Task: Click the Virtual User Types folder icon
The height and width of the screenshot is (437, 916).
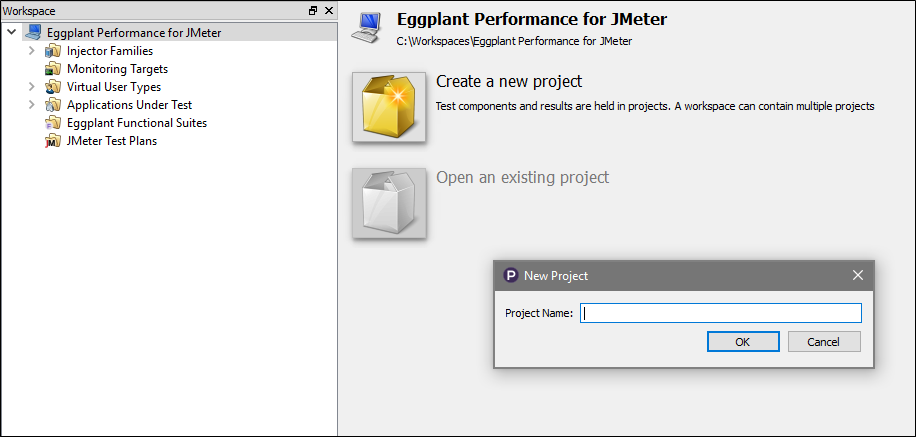Action: tap(53, 87)
